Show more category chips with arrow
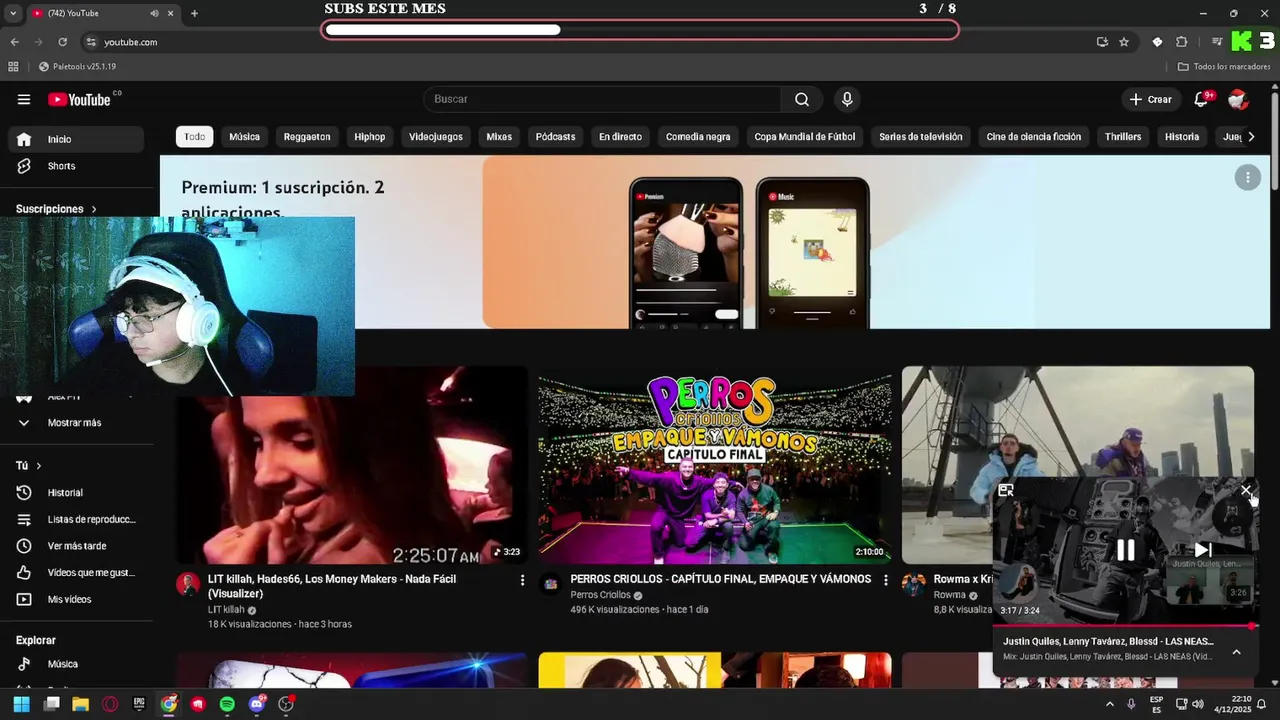The height and width of the screenshot is (720, 1280). click(x=1250, y=137)
